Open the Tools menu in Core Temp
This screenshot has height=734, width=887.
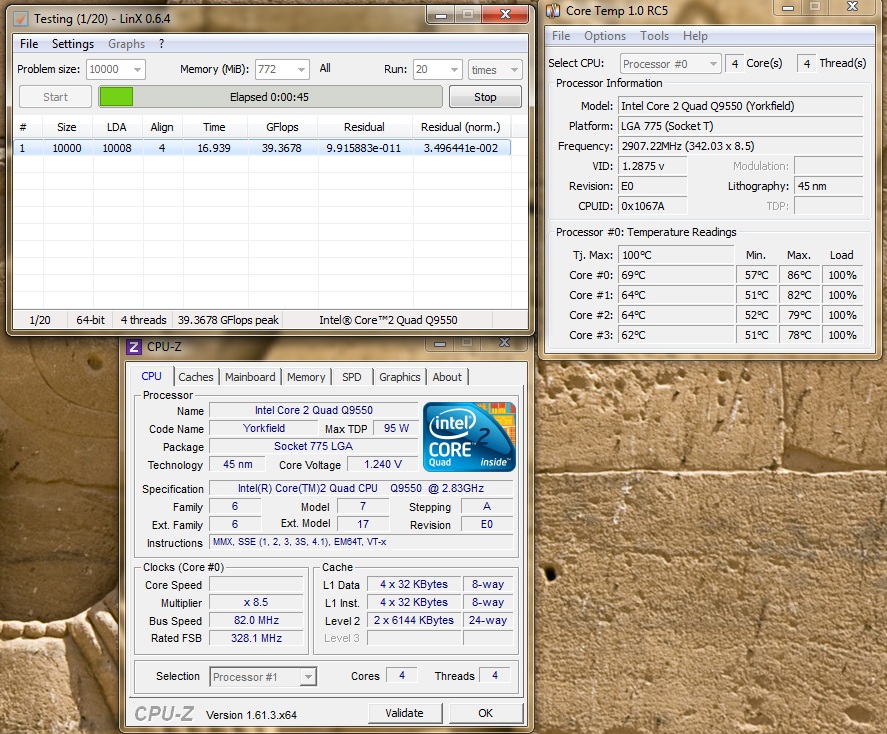point(654,36)
